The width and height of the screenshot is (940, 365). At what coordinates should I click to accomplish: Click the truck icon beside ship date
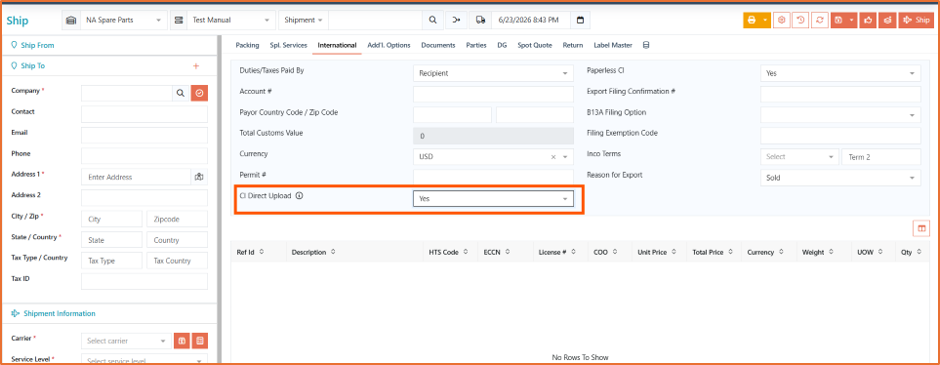tap(480, 20)
